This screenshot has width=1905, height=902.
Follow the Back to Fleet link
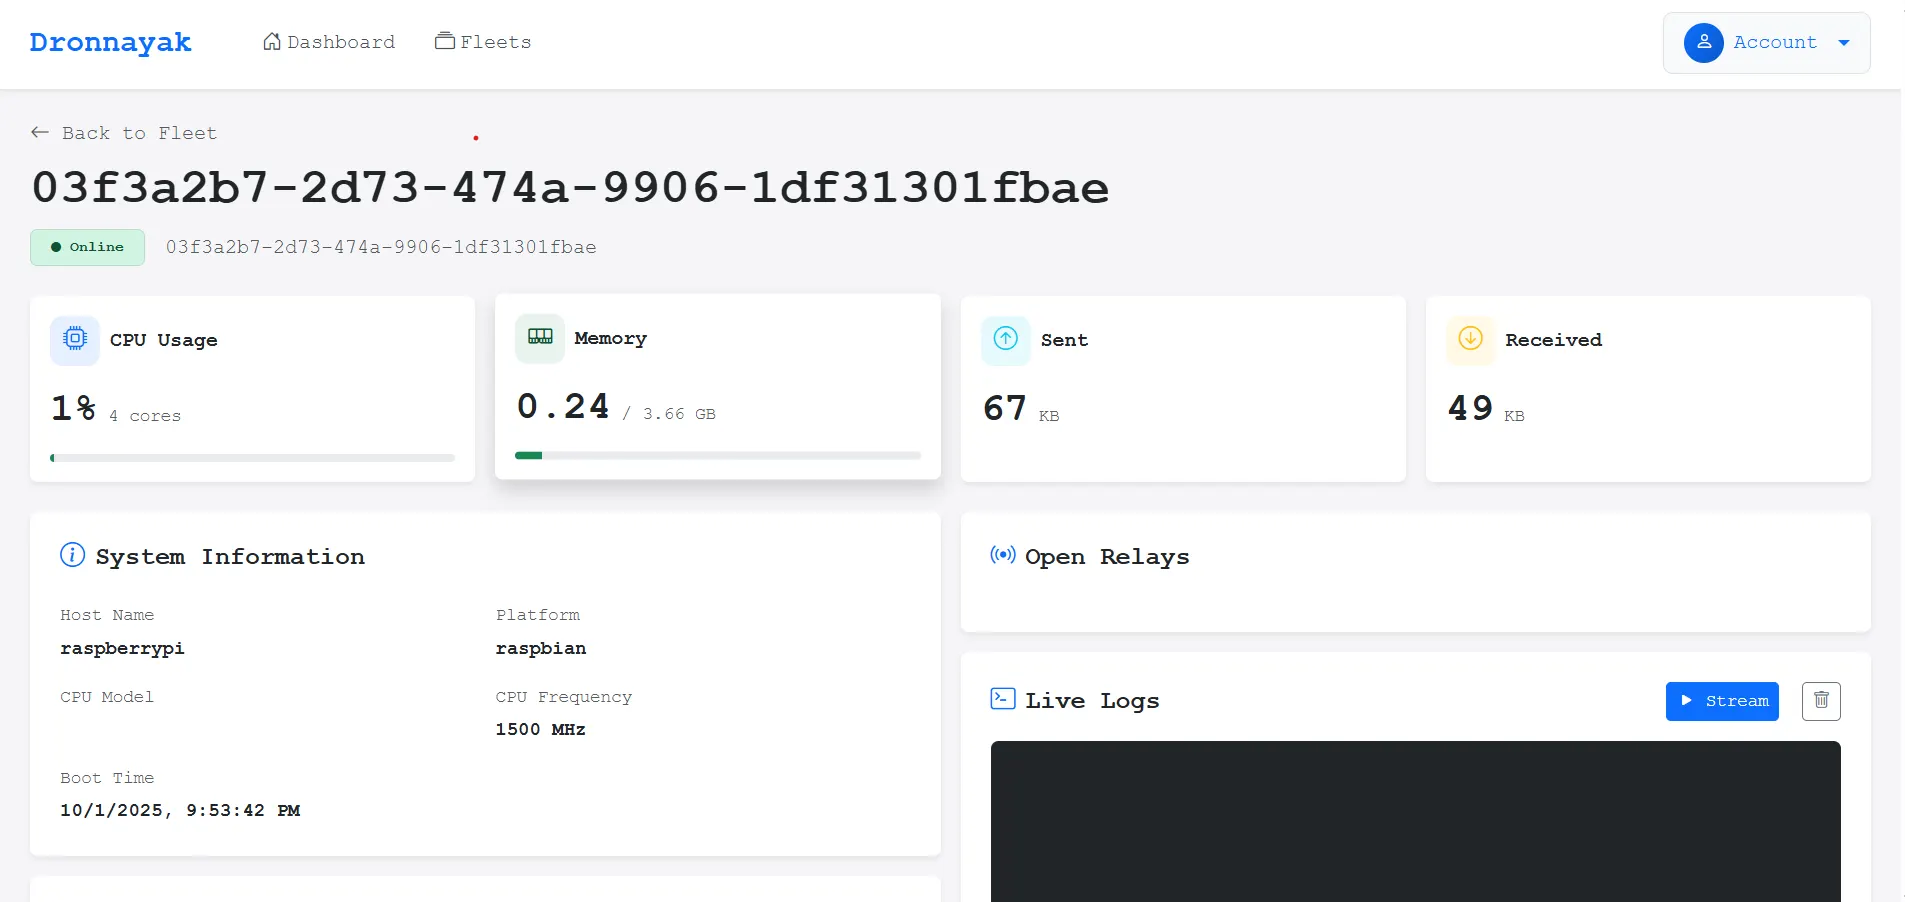click(x=123, y=132)
